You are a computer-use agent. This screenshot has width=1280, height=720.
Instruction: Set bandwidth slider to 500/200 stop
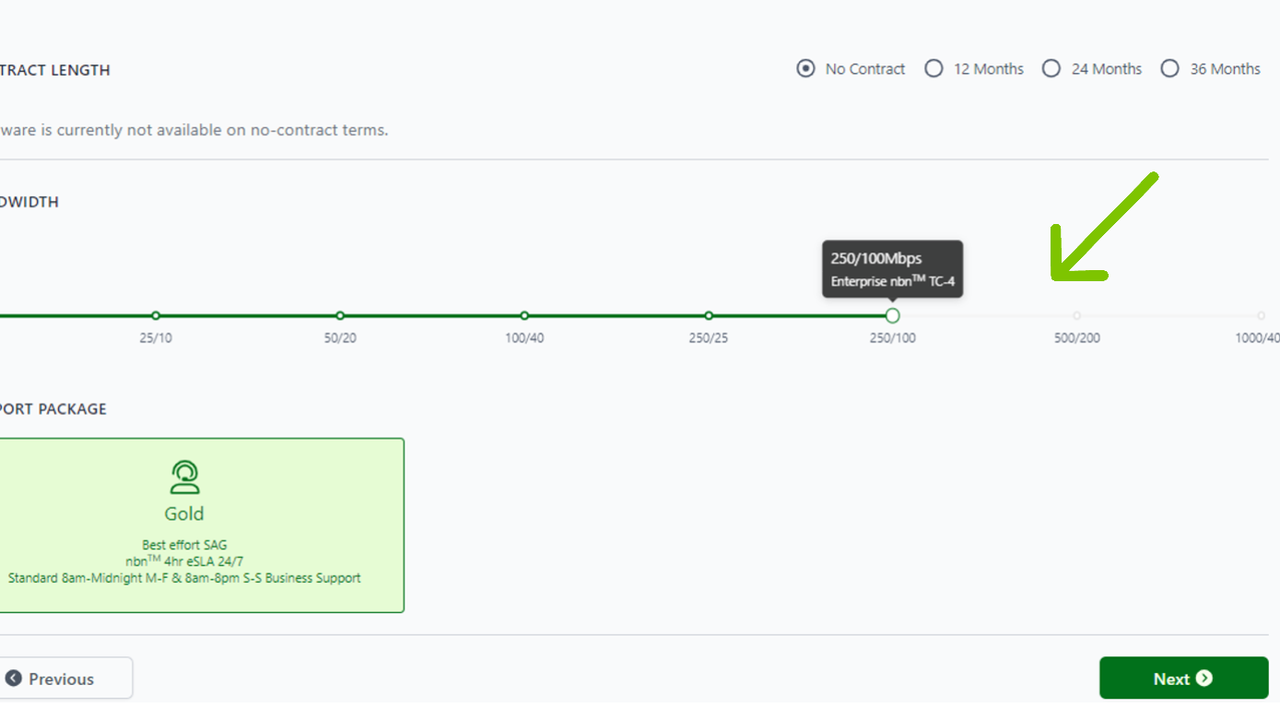pos(1077,316)
